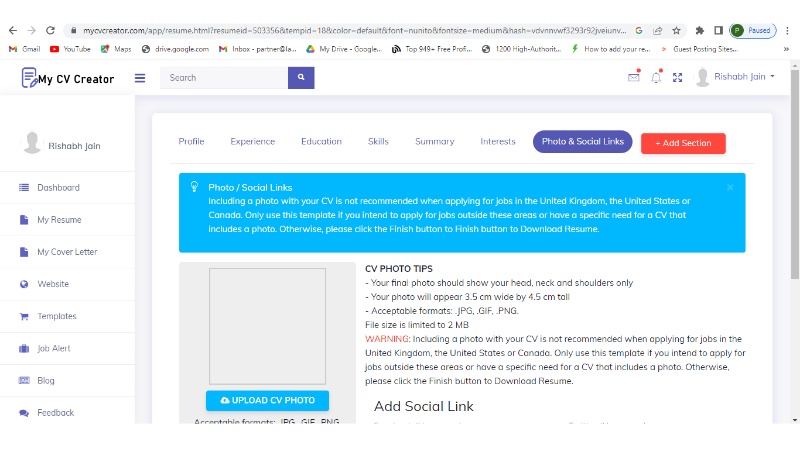Open My Cover Letter in the sidebar
This screenshot has height=449, width=800.
click(67, 252)
